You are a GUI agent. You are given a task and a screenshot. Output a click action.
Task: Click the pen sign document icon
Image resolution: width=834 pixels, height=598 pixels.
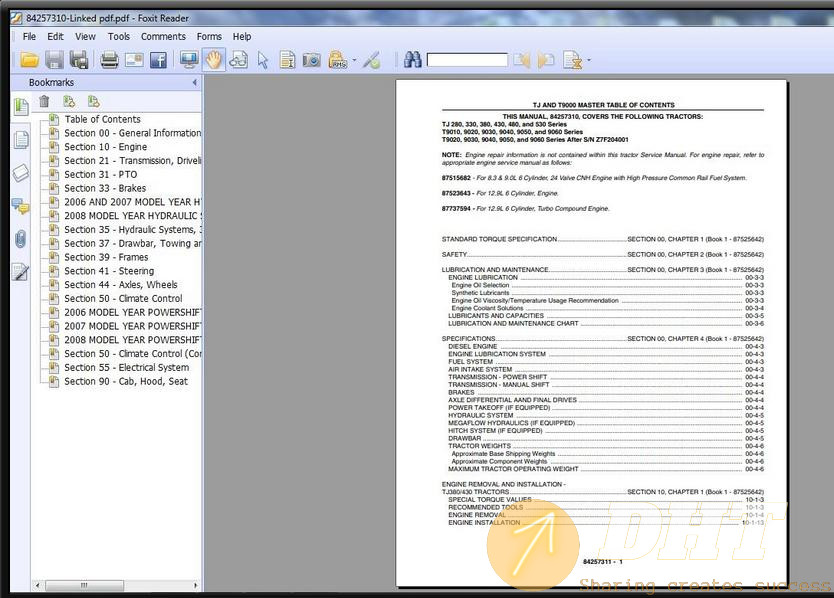(372, 60)
